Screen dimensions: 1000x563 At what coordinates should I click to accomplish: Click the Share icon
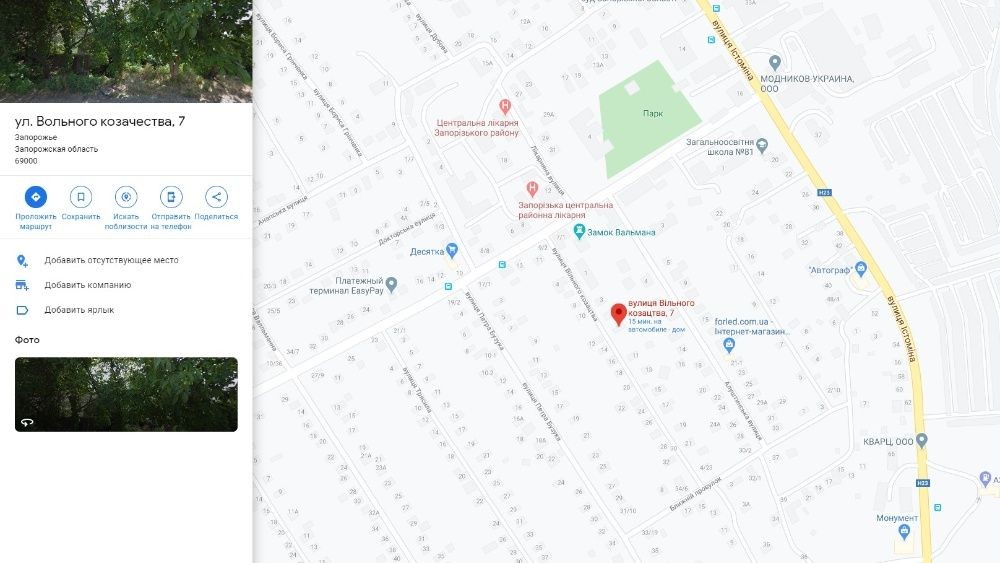tap(216, 197)
